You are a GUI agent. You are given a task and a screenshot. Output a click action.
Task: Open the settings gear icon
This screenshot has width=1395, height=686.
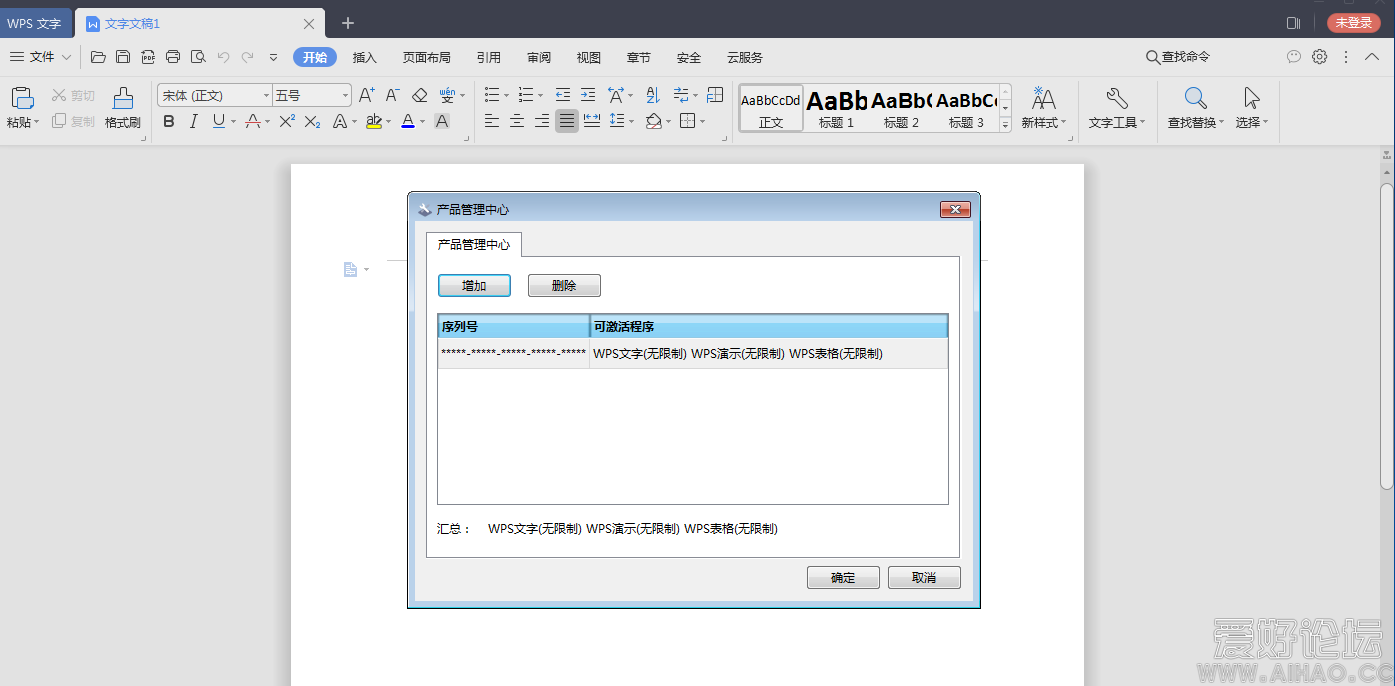point(1320,57)
